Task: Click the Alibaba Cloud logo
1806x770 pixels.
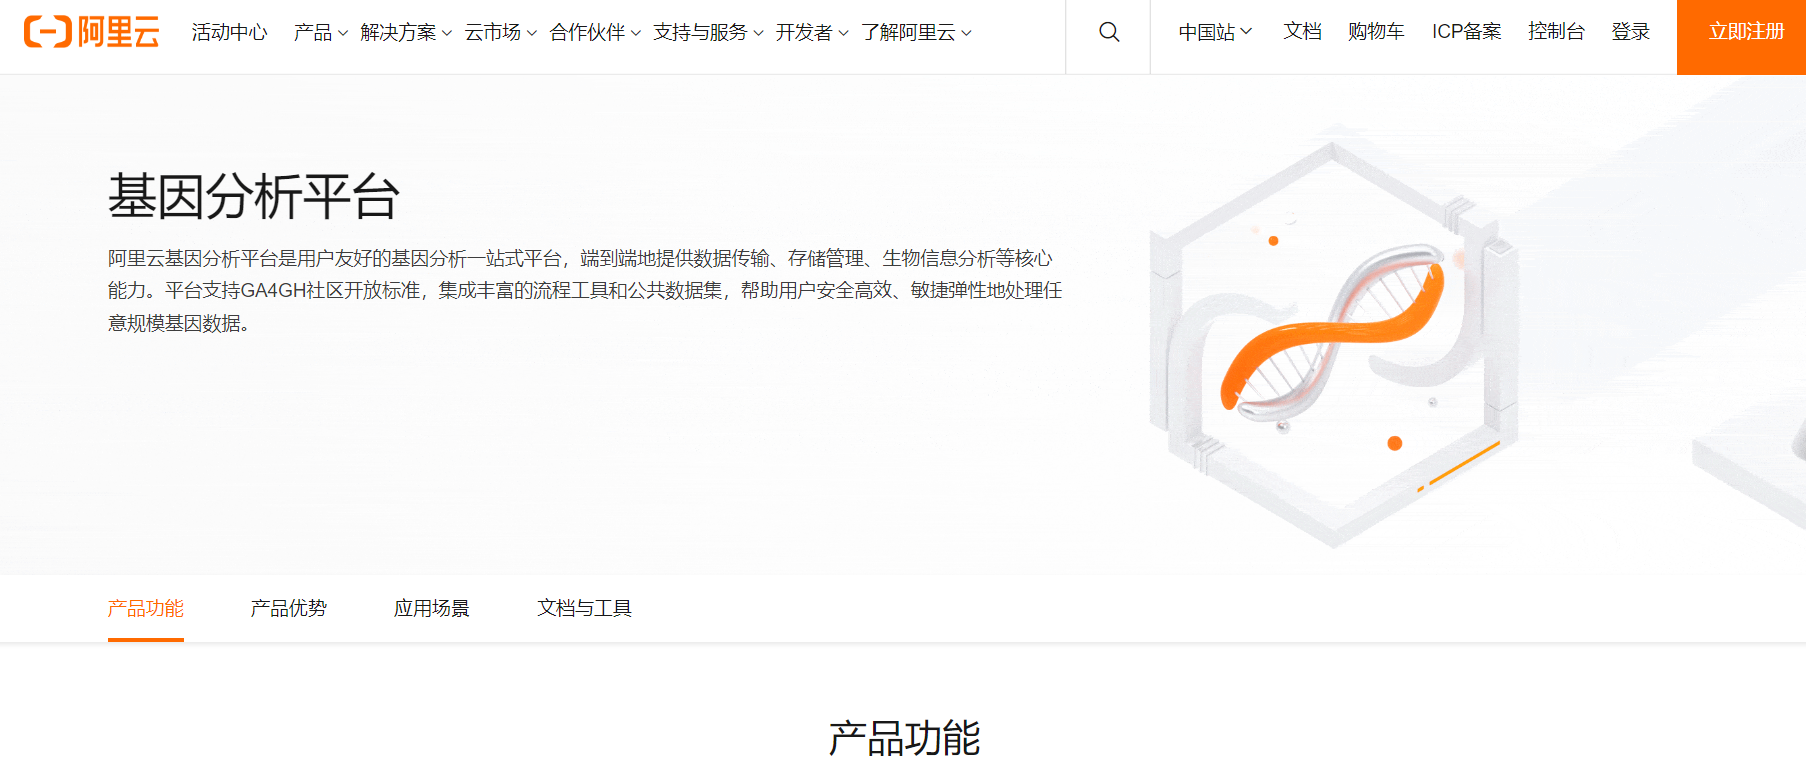Action: (91, 32)
